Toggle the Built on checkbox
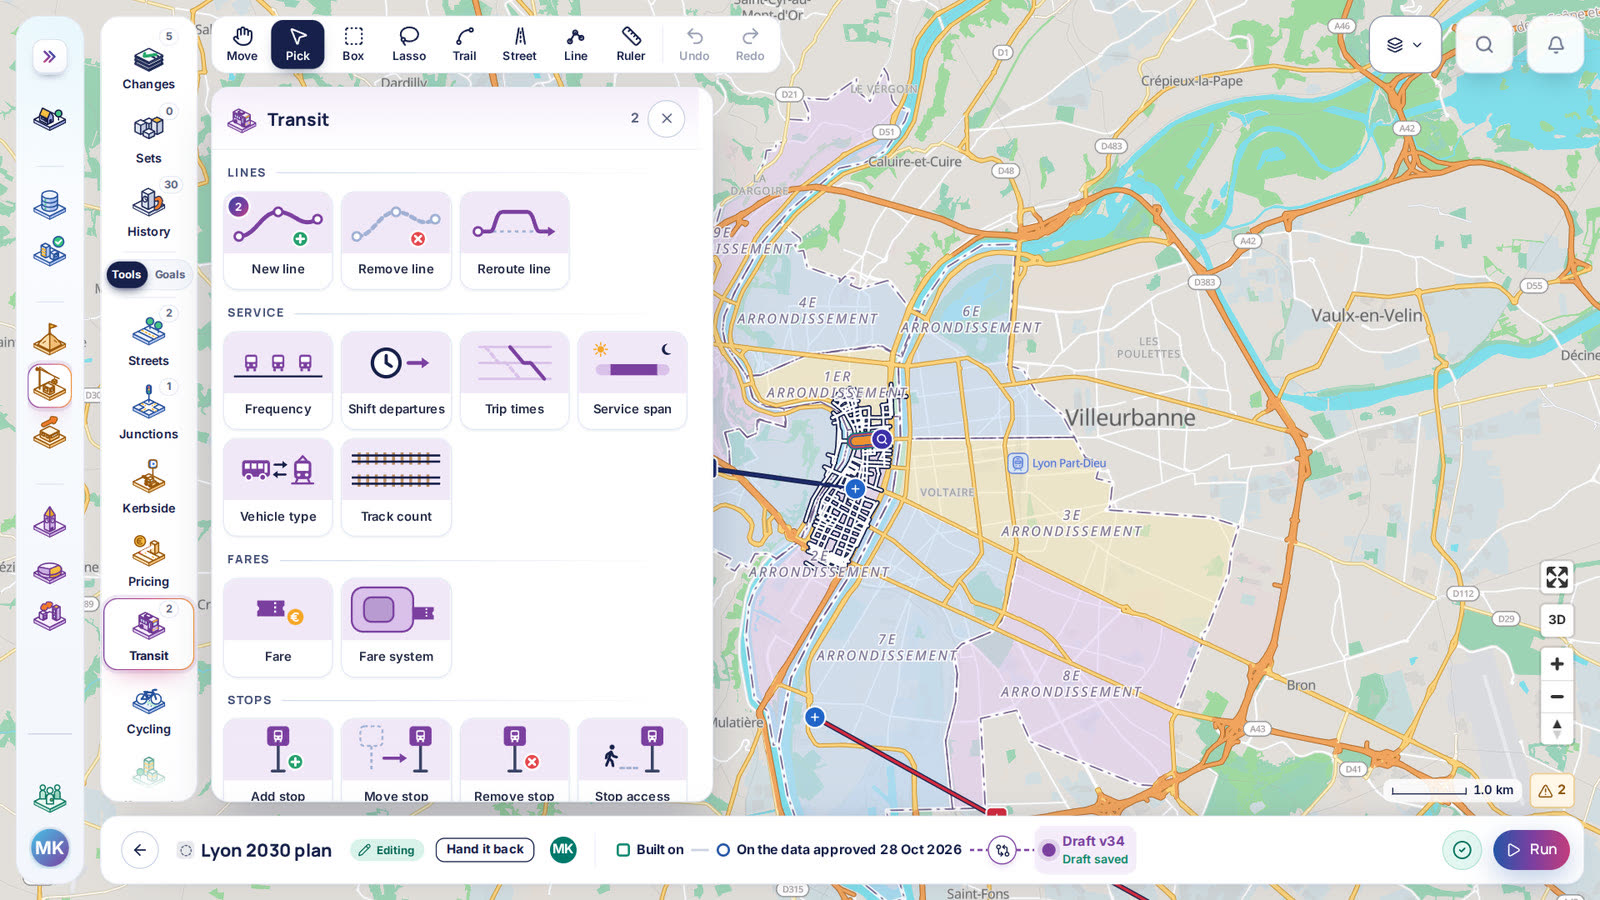 pyautogui.click(x=623, y=850)
